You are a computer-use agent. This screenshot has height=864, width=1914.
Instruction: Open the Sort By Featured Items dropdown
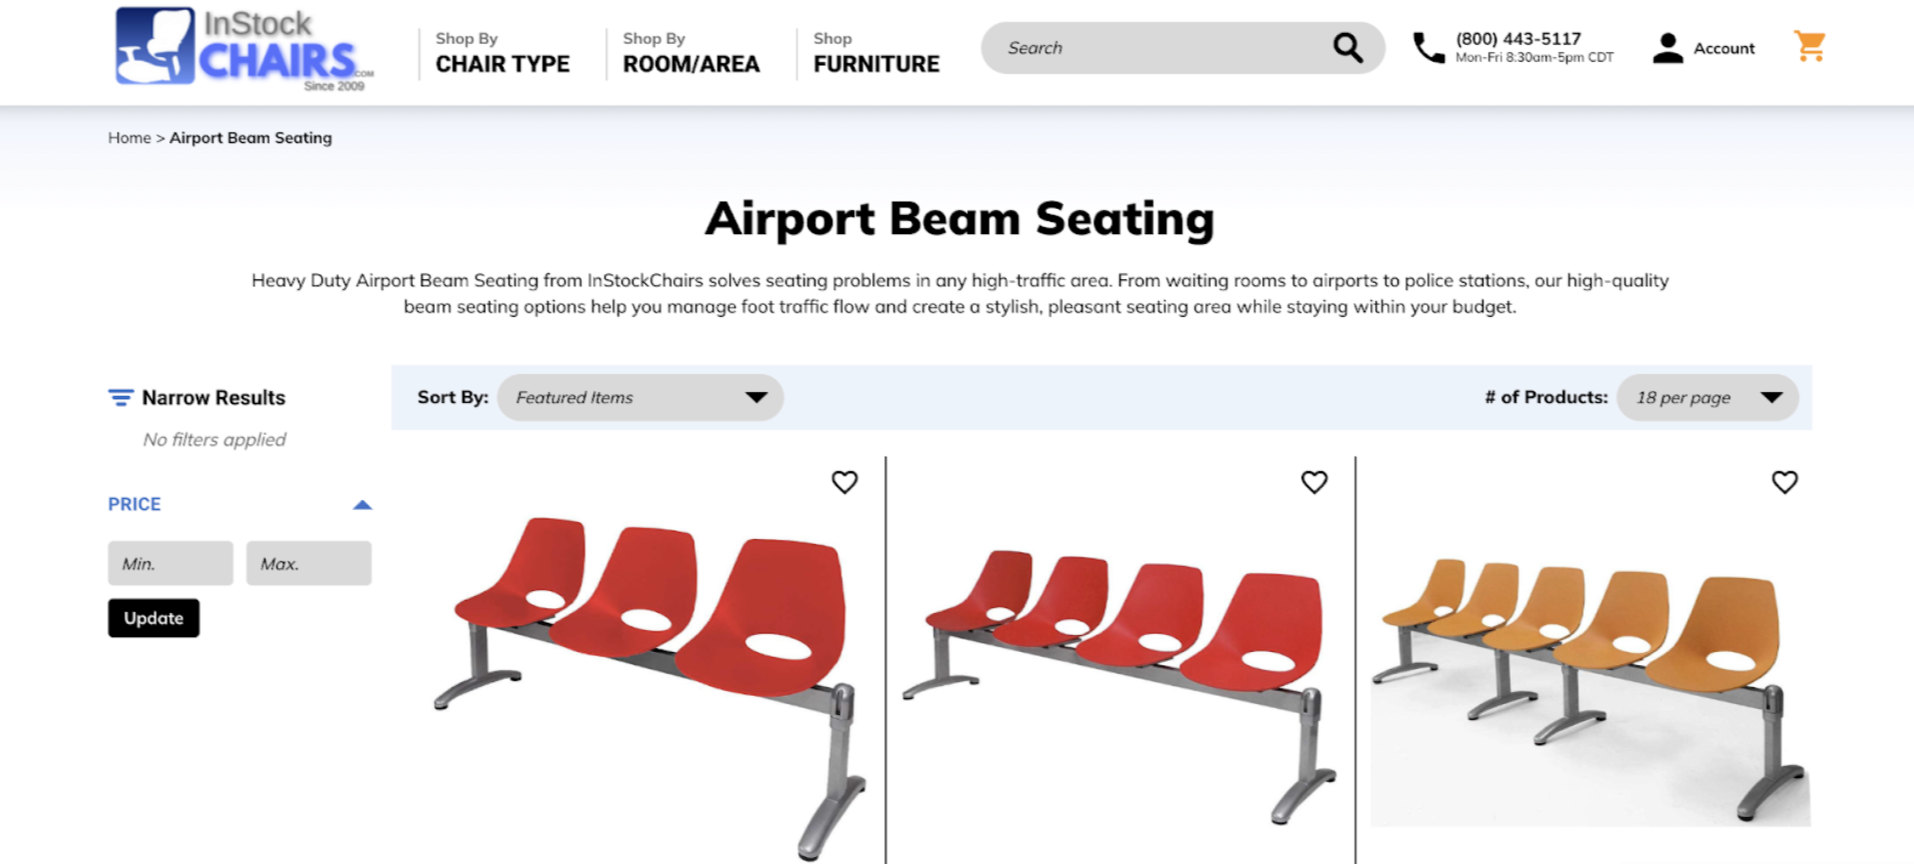[x=640, y=398]
